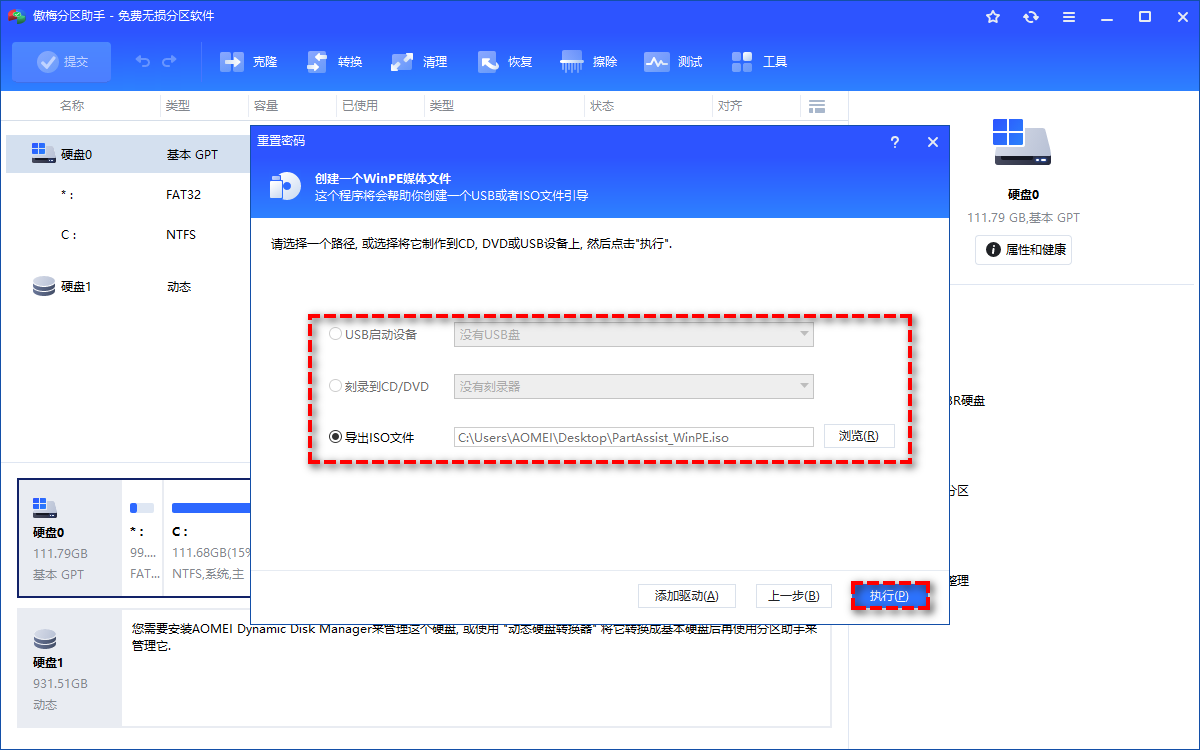Select the 克隆 (Clone) tool
The width and height of the screenshot is (1200, 750).
click(x=248, y=61)
